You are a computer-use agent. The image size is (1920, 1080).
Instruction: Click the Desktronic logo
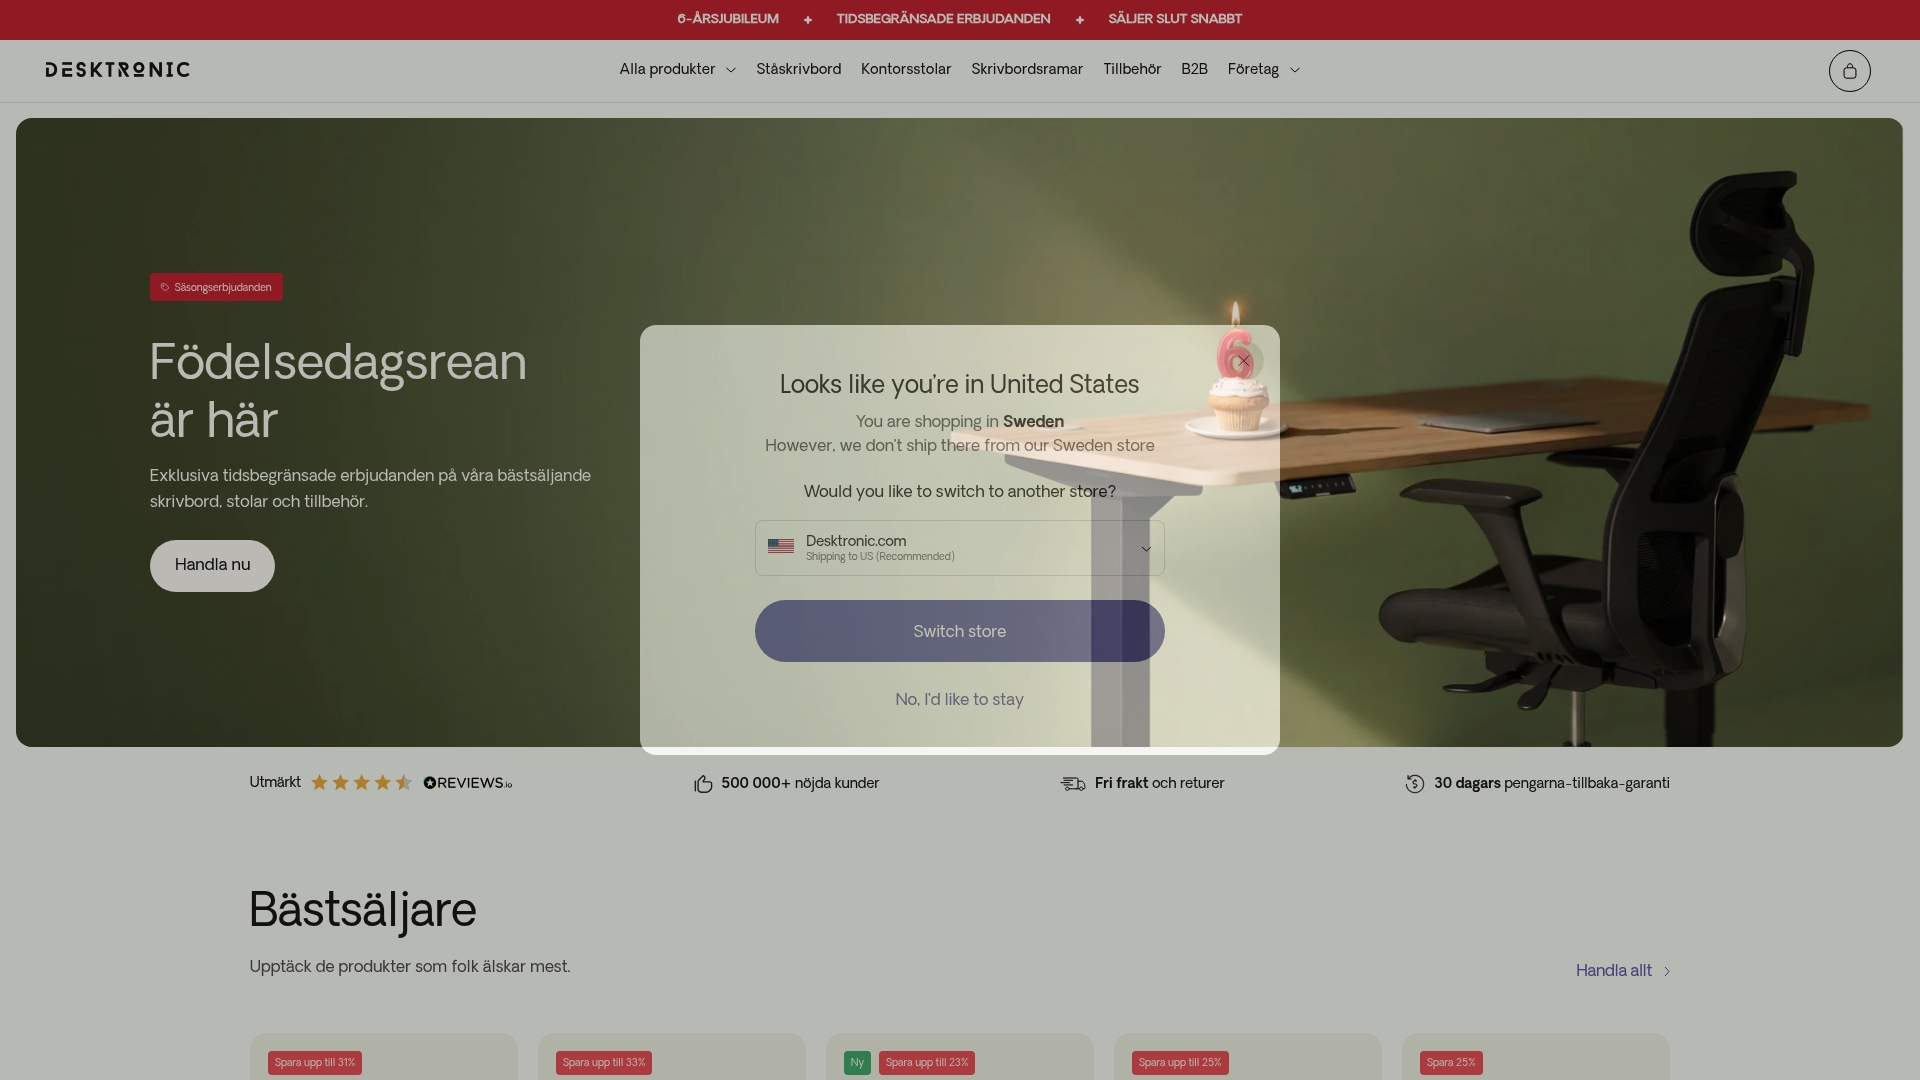117,70
